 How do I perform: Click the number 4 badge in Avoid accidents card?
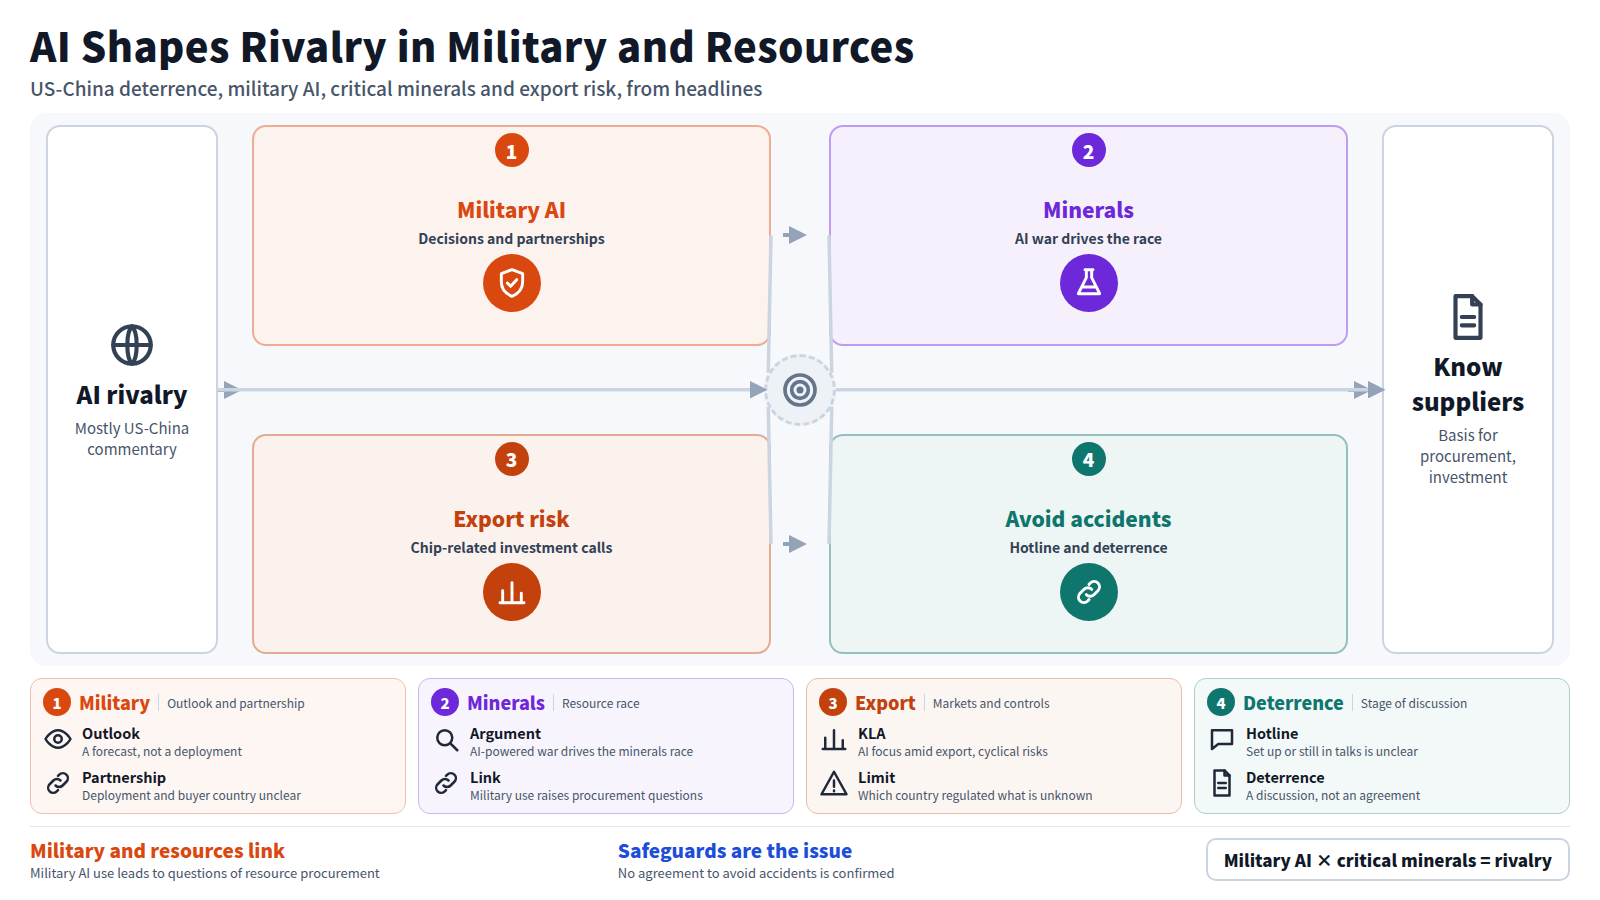coord(1089,460)
